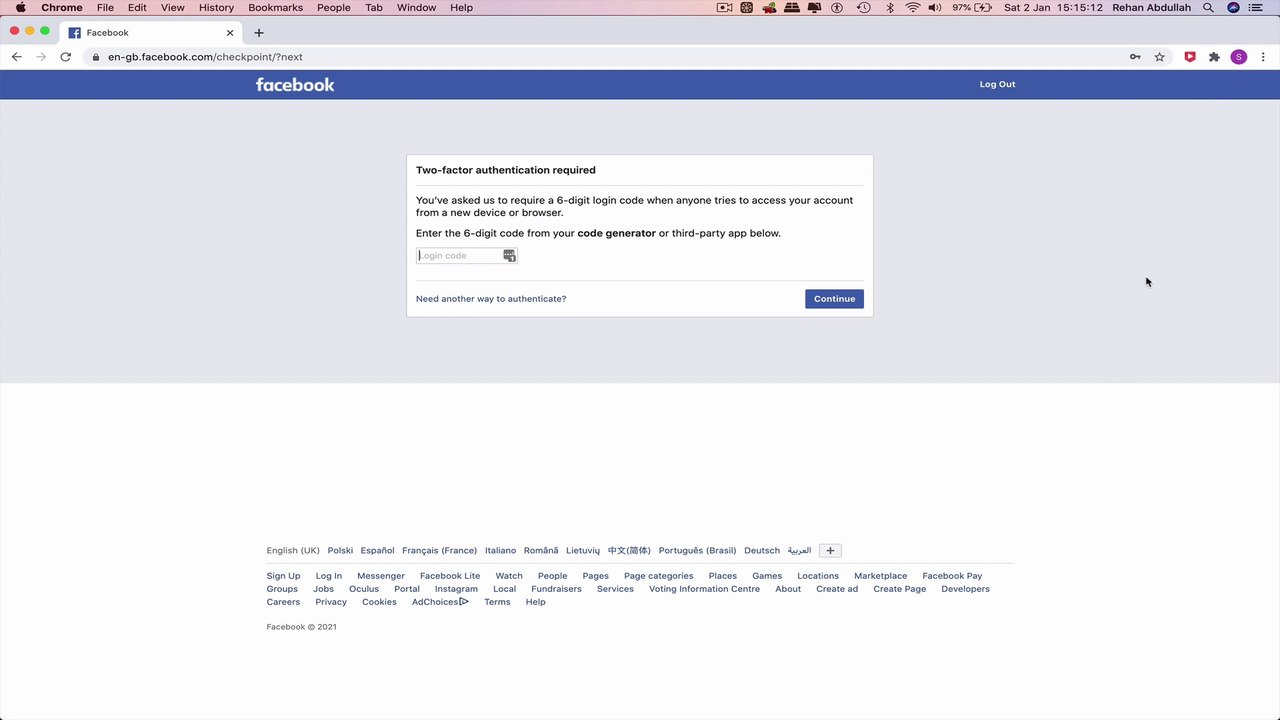Click the address bar URL

click(205, 57)
